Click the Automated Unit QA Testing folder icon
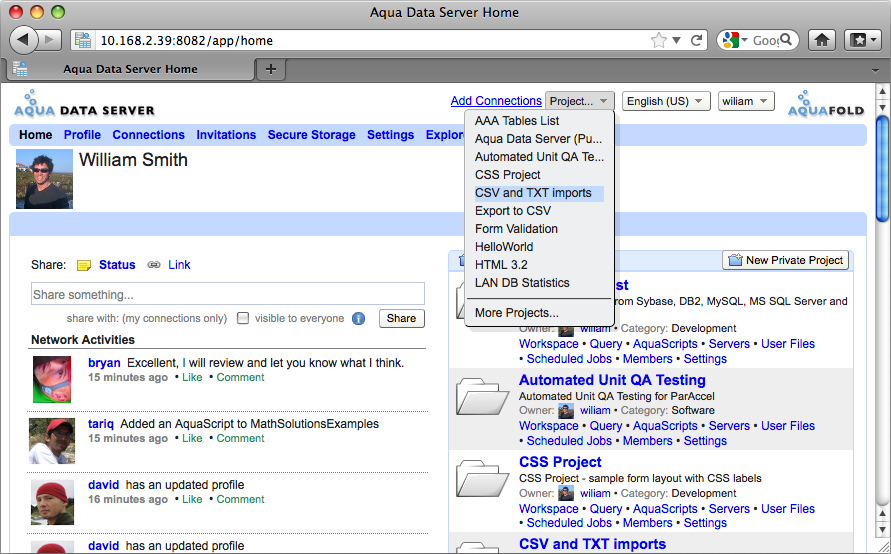The height and width of the screenshot is (554, 891). (x=483, y=396)
